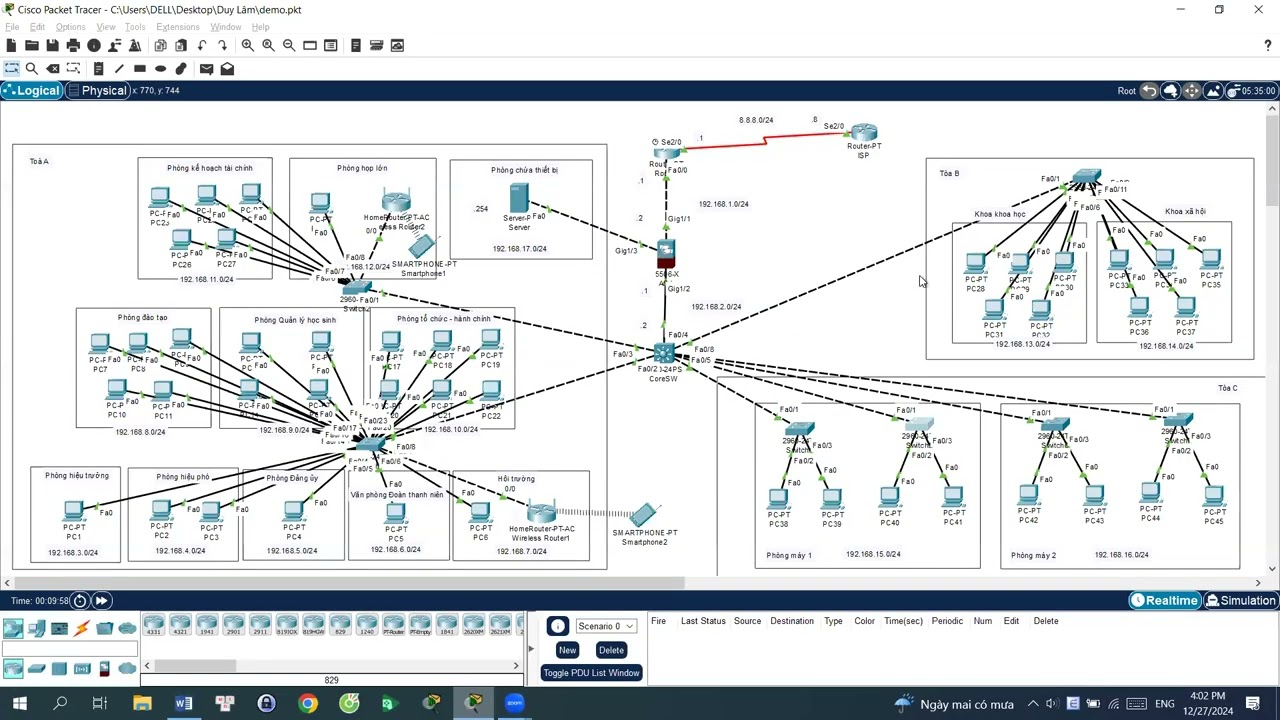Open the Network Information icon

pyautogui.click(x=94, y=45)
